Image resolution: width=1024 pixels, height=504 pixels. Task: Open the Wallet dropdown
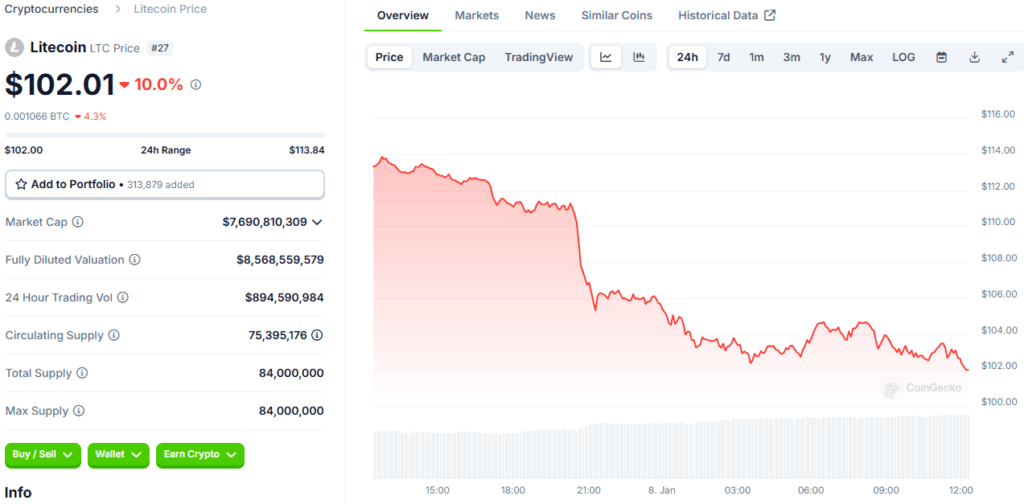(x=118, y=455)
